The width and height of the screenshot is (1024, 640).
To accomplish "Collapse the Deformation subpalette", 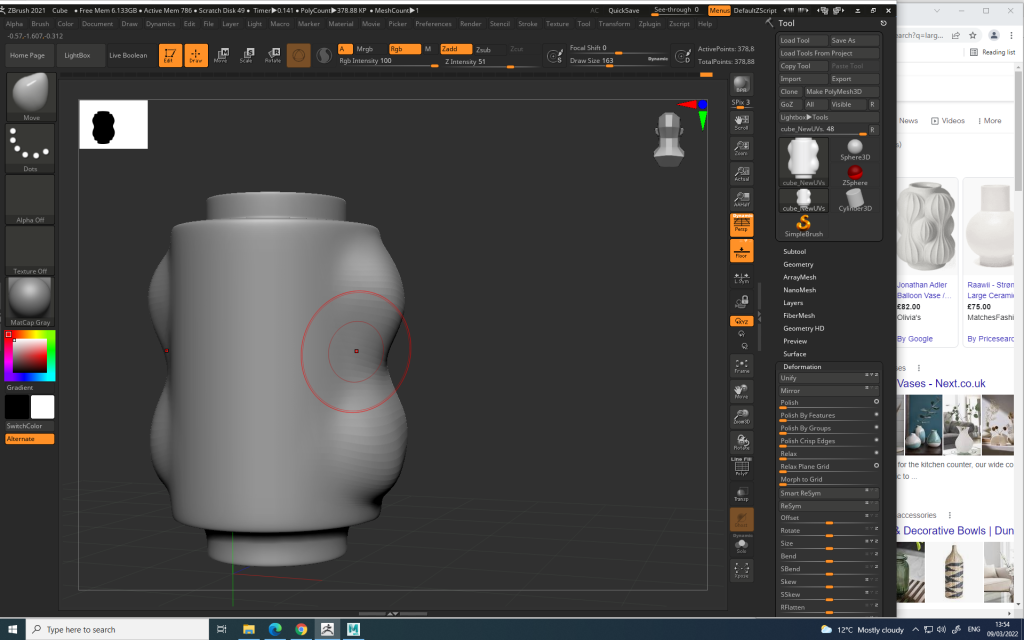I will (802, 367).
